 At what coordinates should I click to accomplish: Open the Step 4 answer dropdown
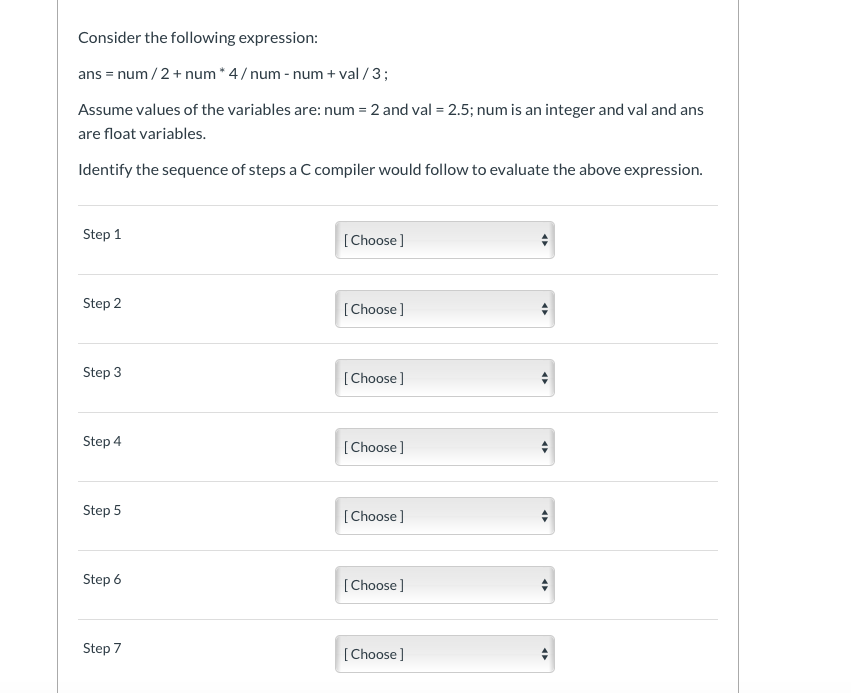pos(444,447)
